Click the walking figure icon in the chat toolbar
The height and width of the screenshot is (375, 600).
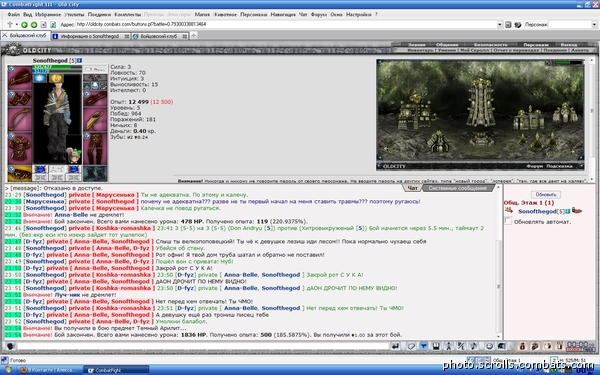pyautogui.click(x=448, y=346)
